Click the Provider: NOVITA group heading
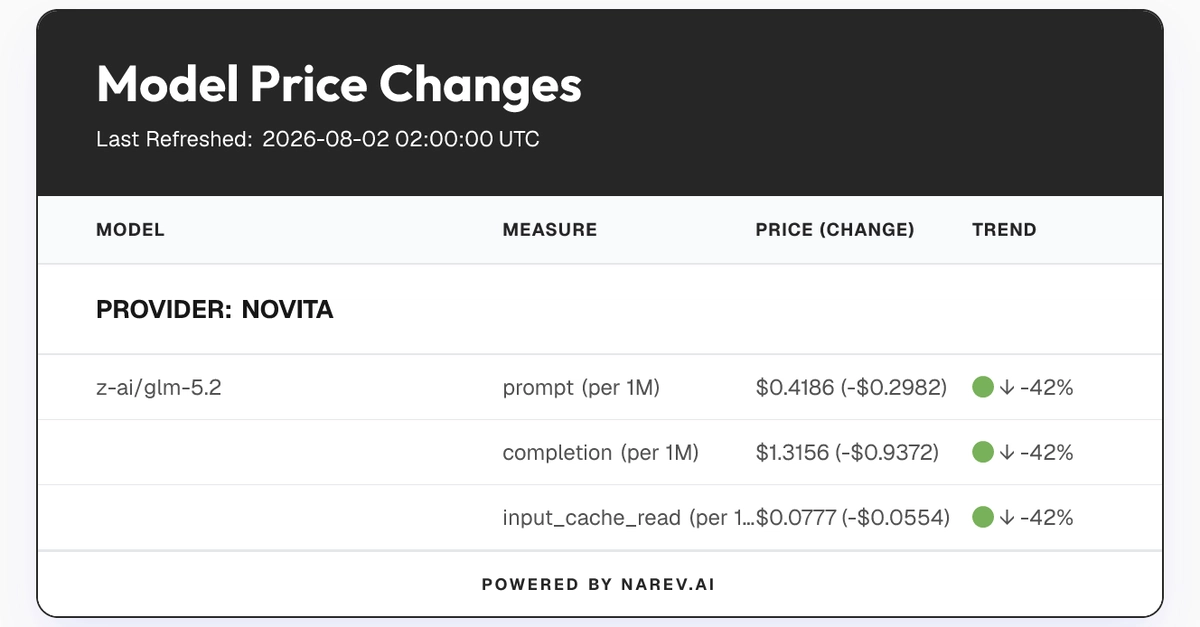Image resolution: width=1200 pixels, height=627 pixels. (215, 310)
